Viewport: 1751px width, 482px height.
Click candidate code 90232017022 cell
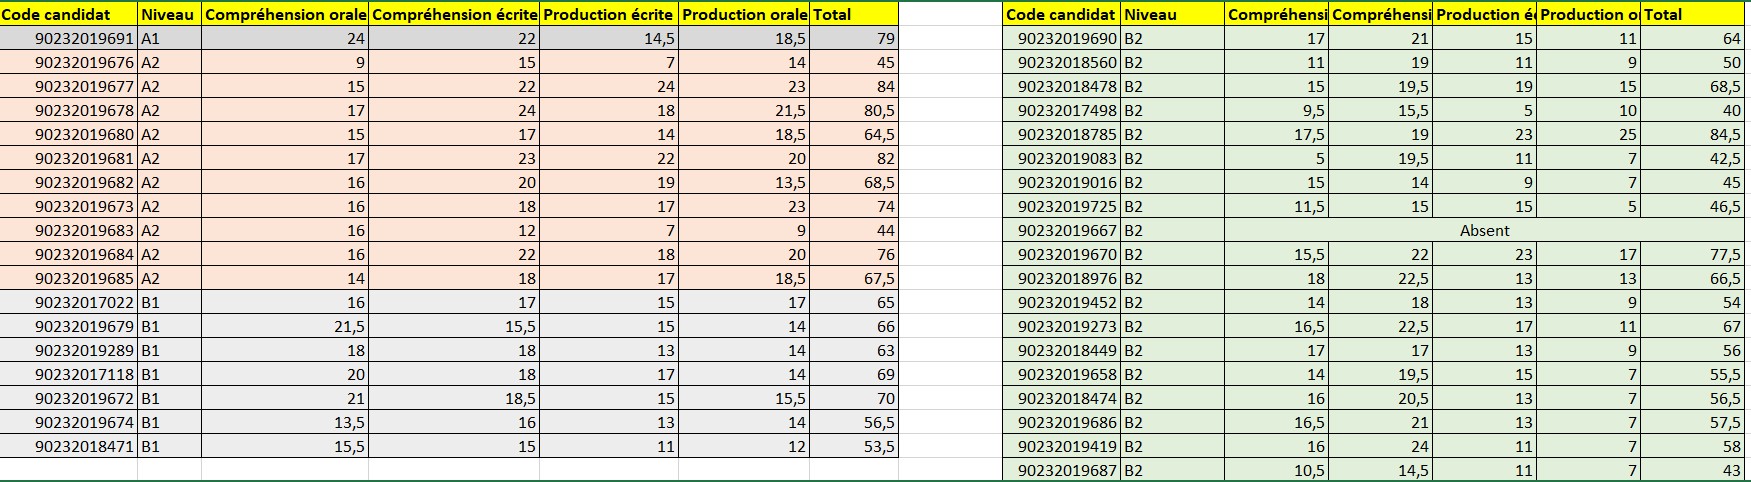coord(69,303)
